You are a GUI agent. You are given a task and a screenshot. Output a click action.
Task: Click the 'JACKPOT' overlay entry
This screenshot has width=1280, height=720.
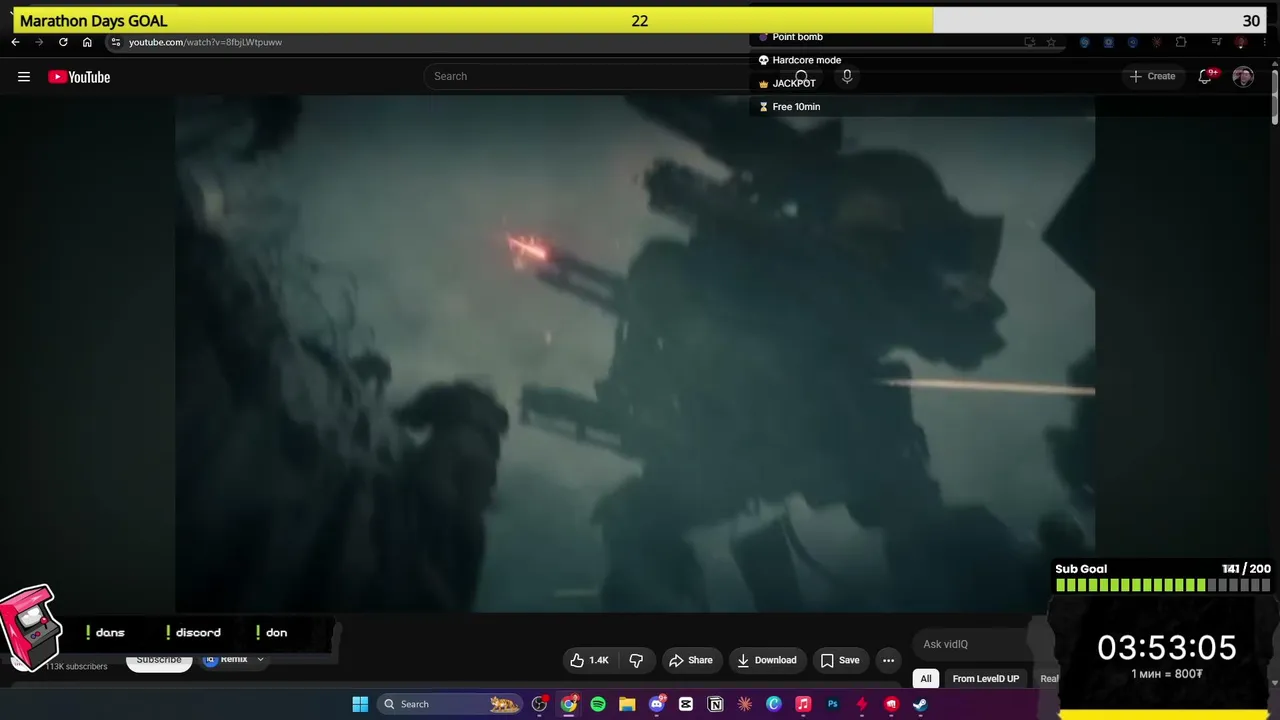793,83
